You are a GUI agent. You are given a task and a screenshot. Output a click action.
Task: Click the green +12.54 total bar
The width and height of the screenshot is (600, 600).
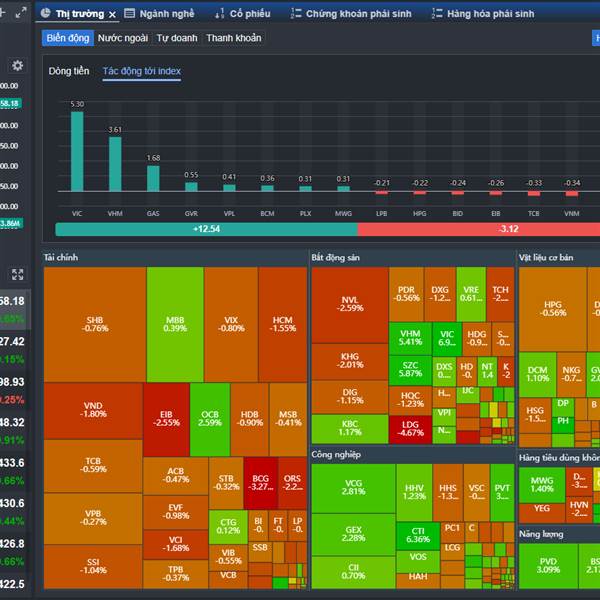(x=206, y=229)
